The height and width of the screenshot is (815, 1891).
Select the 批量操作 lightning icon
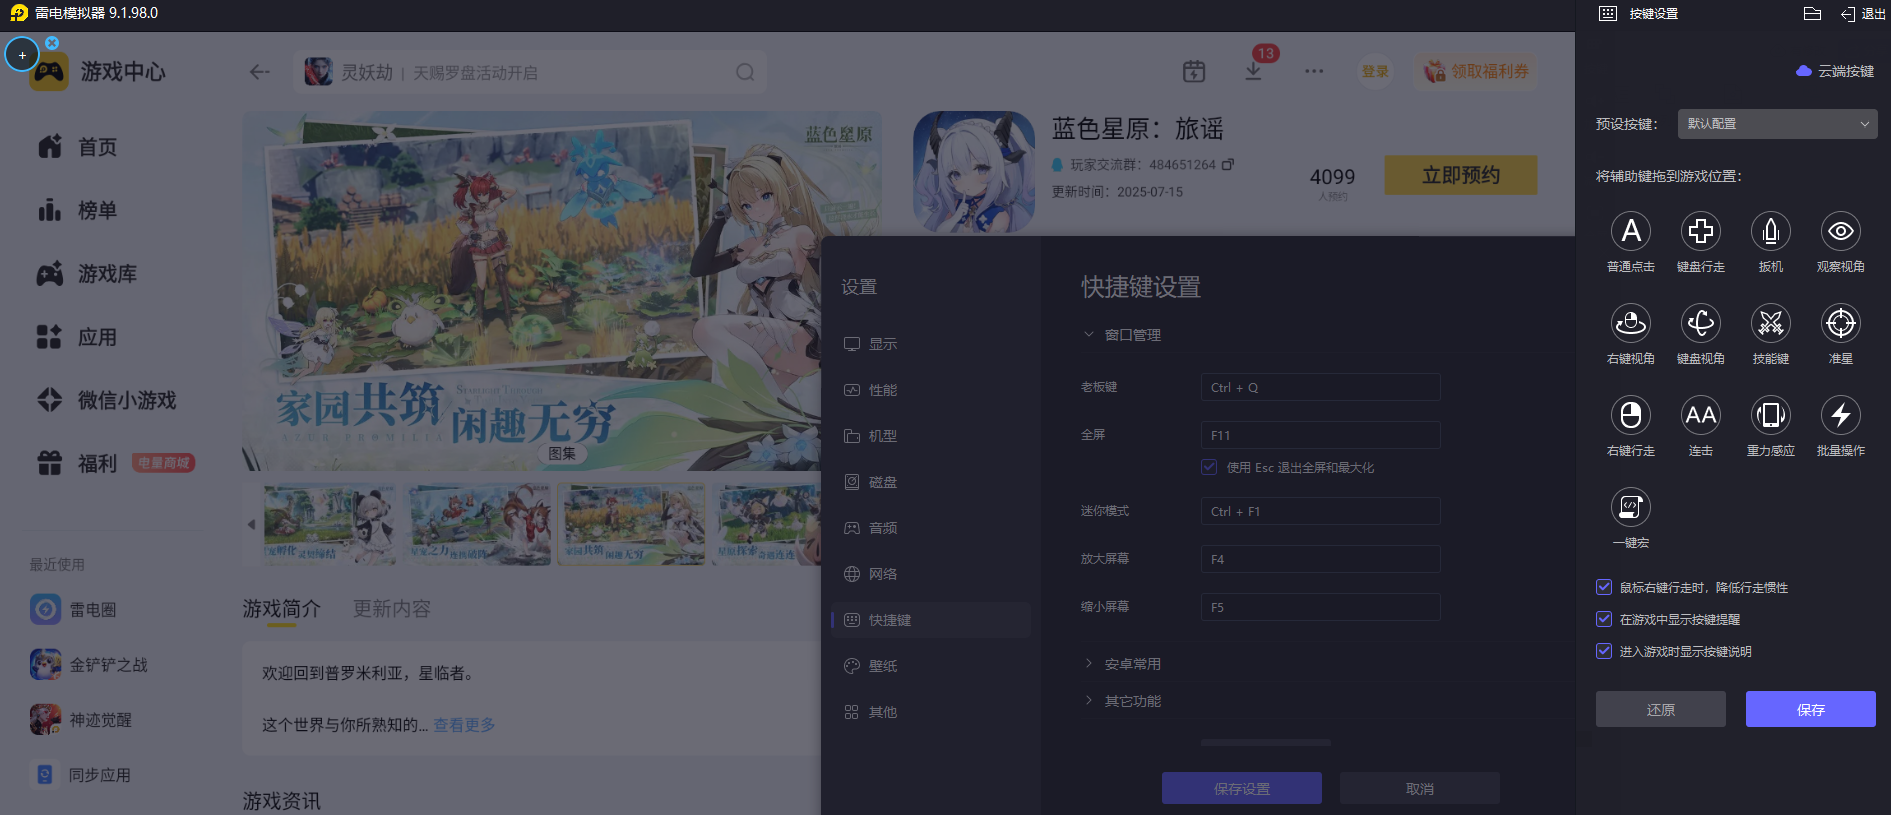pyautogui.click(x=1841, y=416)
